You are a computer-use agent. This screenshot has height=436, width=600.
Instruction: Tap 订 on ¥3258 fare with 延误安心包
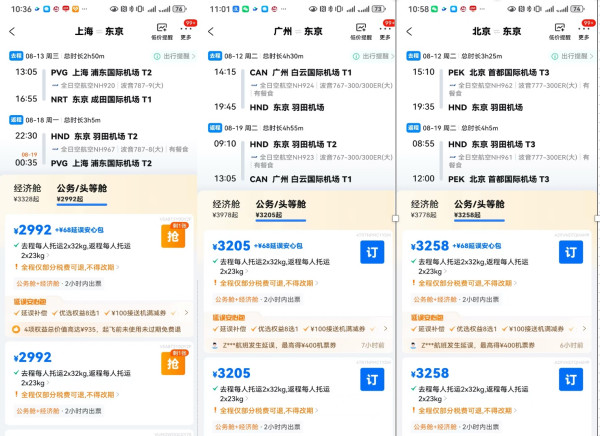point(571,252)
